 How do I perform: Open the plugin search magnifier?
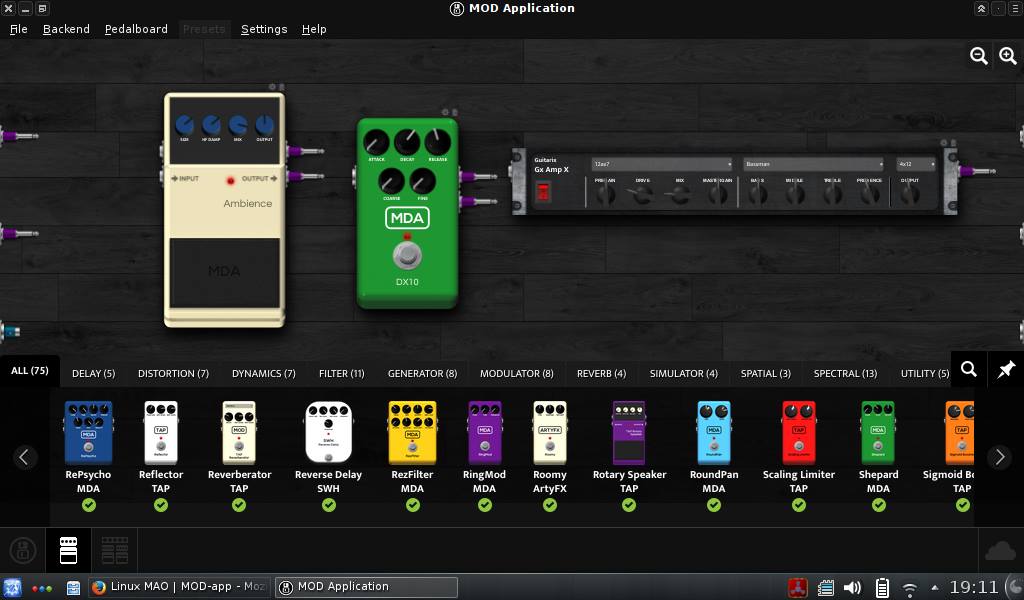click(968, 370)
